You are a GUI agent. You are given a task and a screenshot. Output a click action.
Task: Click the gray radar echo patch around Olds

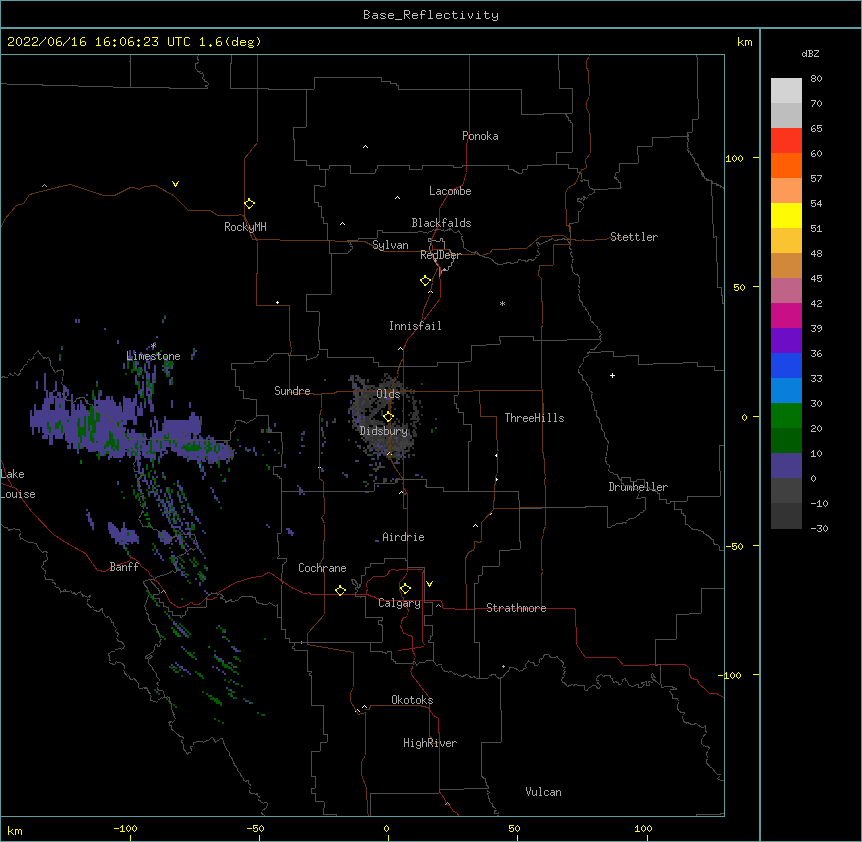click(385, 415)
